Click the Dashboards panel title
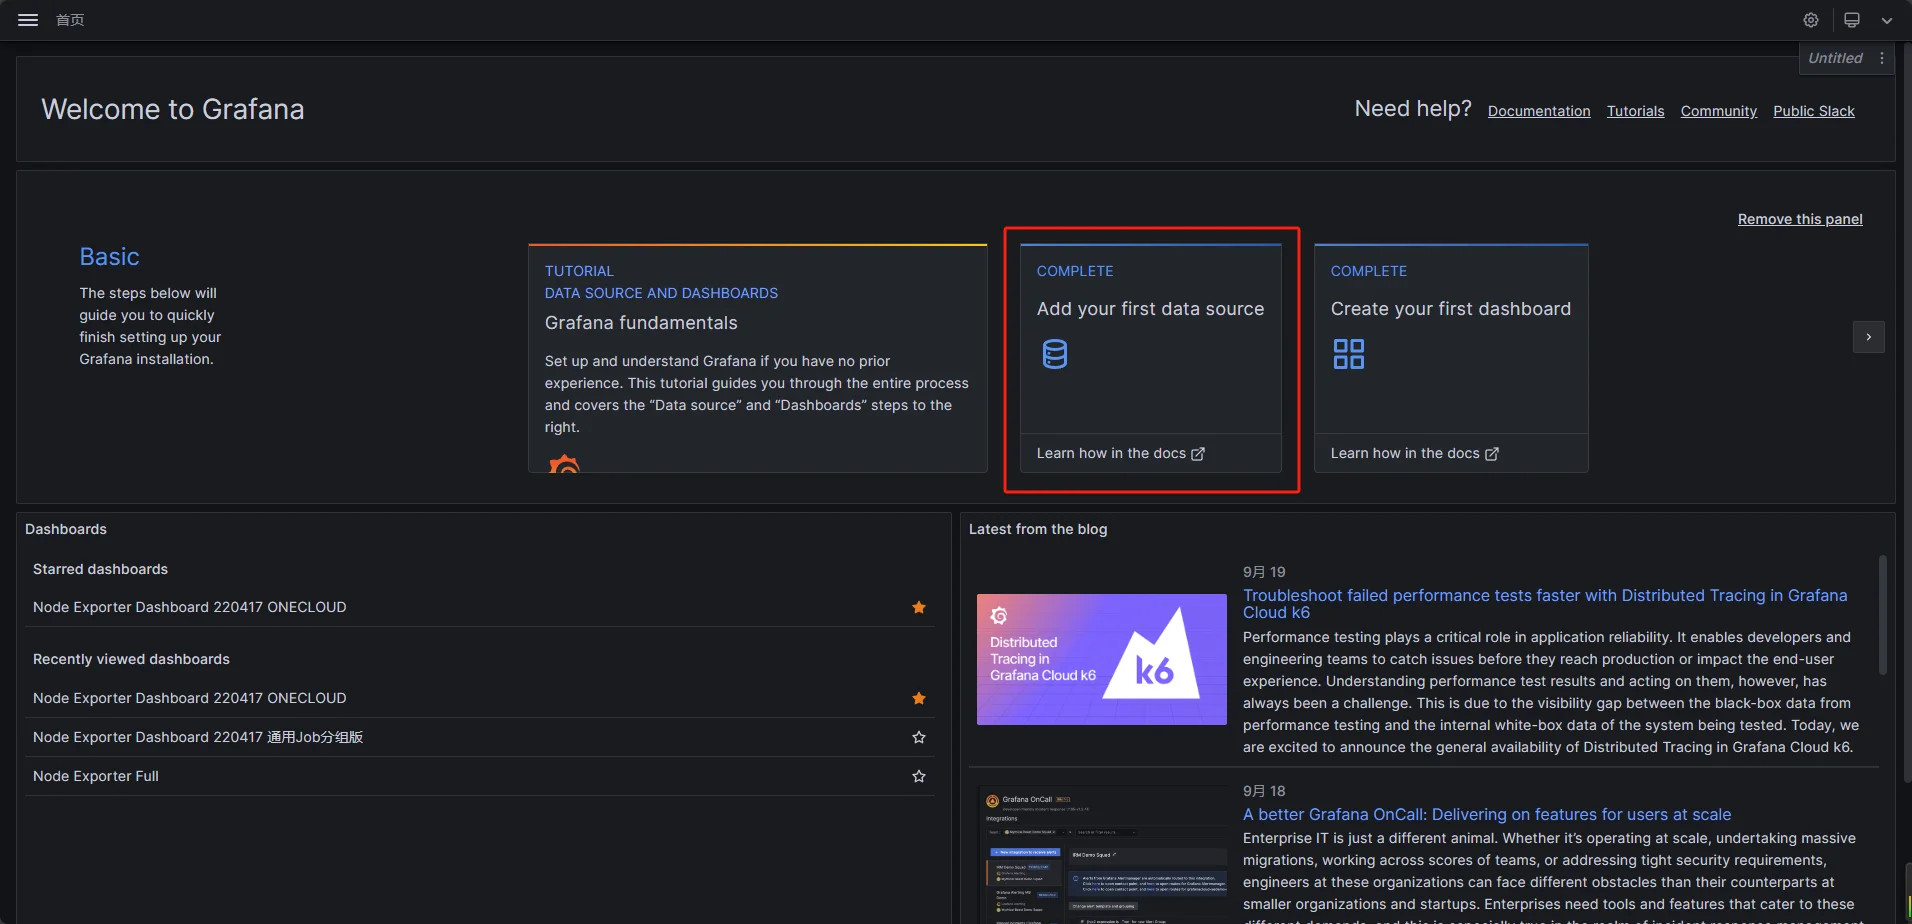 point(66,529)
